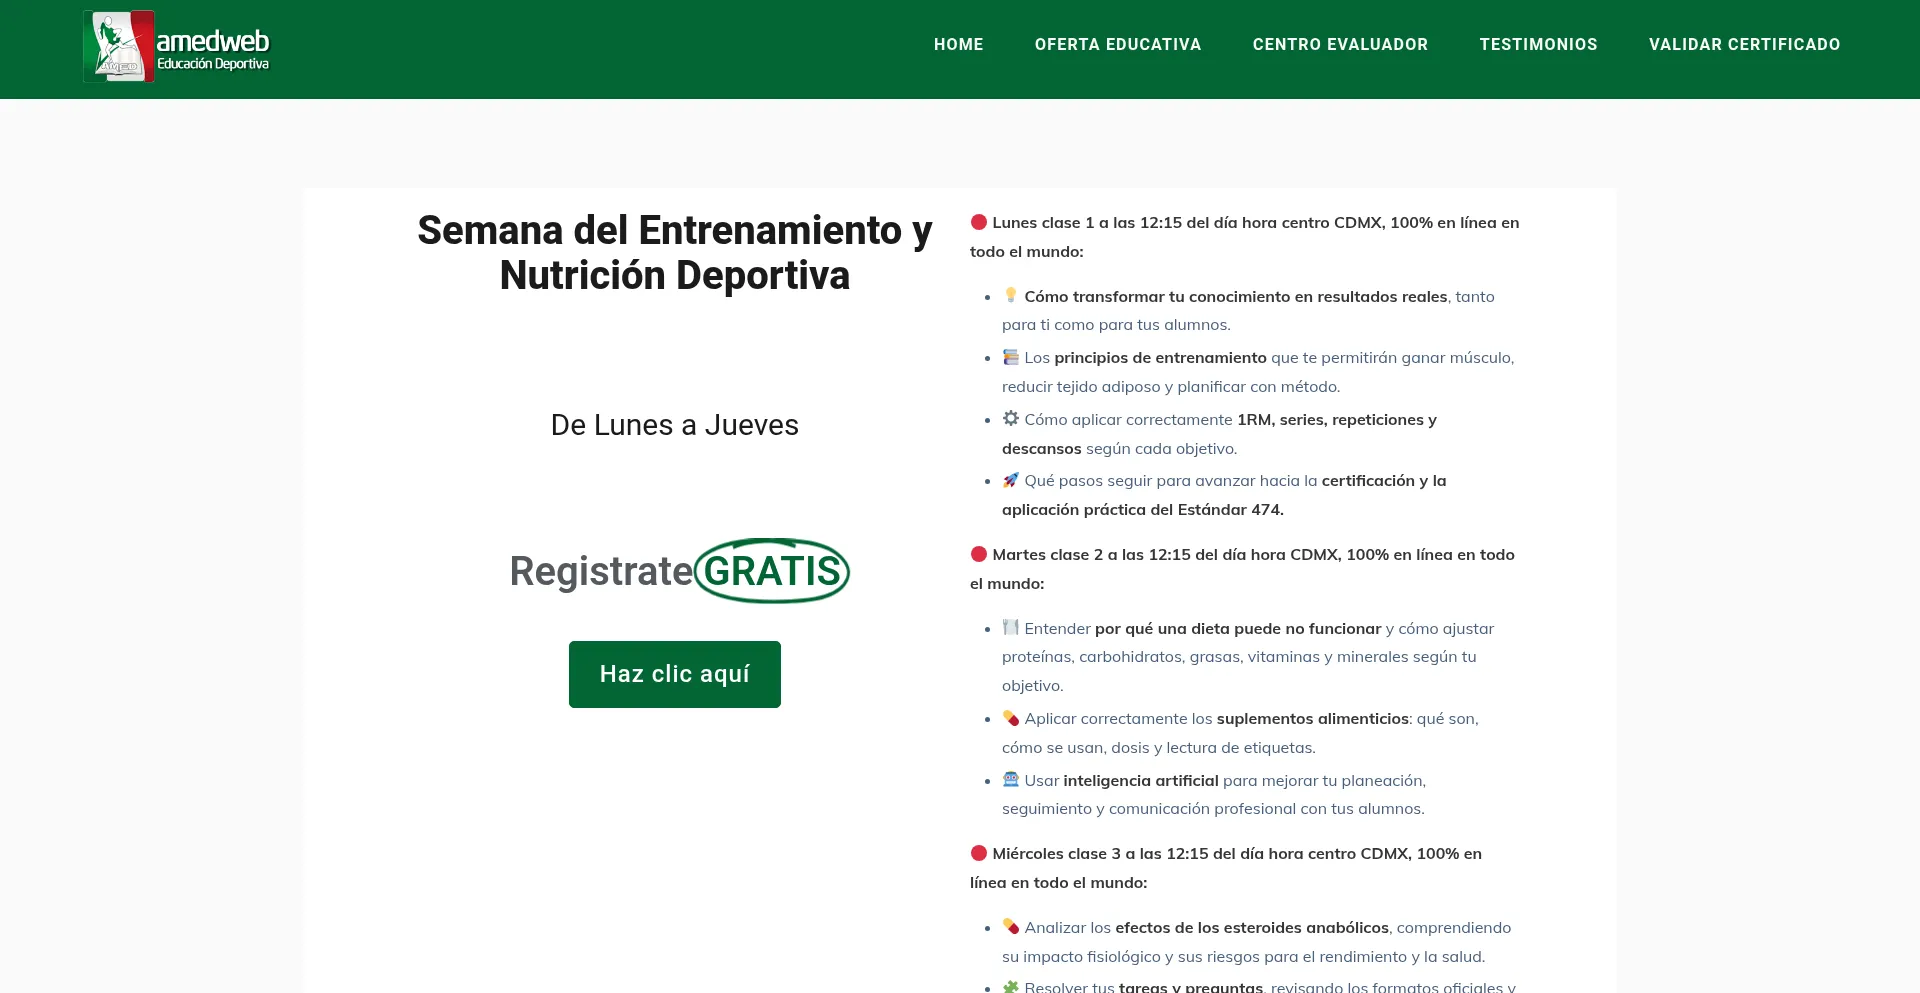
Task: Click the gear emoji before 'Cómo aplicar correctamente'
Action: 1011,418
